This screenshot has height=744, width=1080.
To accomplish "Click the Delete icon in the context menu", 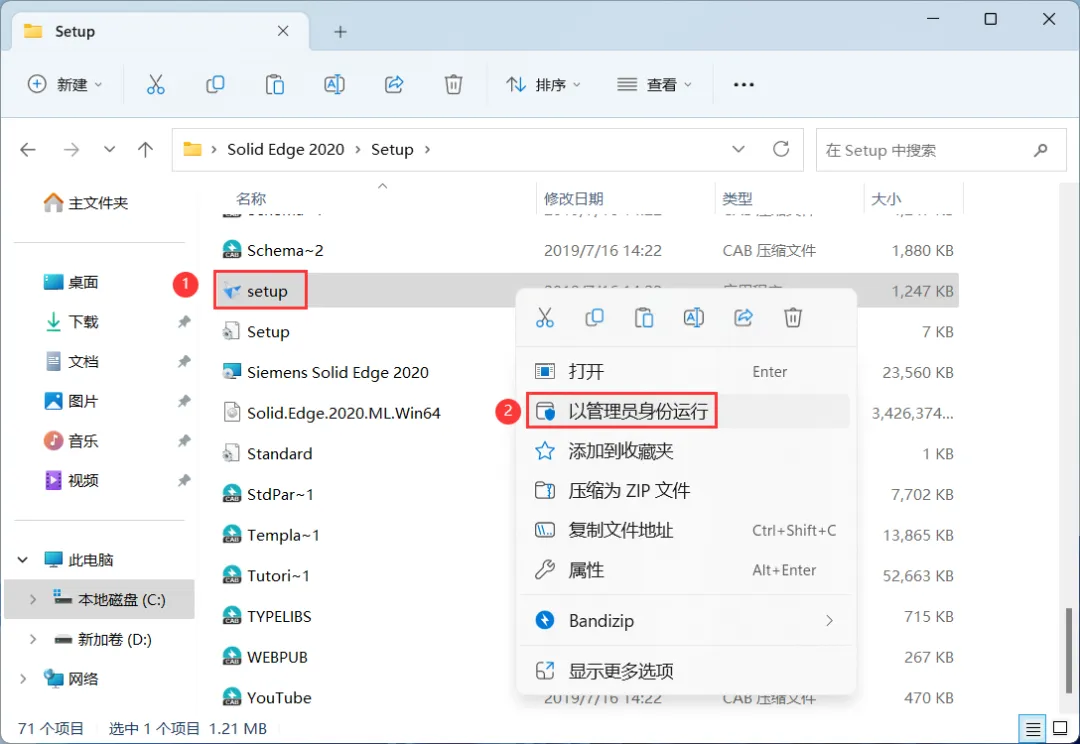I will pyautogui.click(x=793, y=318).
